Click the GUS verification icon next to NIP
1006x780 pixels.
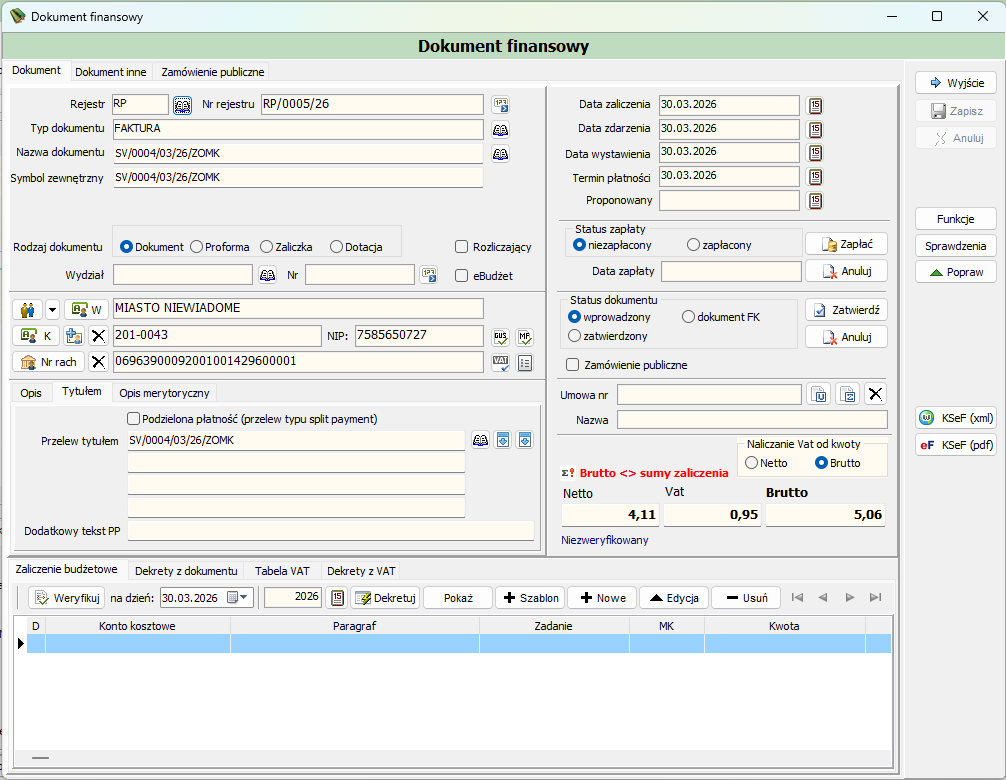pos(500,337)
